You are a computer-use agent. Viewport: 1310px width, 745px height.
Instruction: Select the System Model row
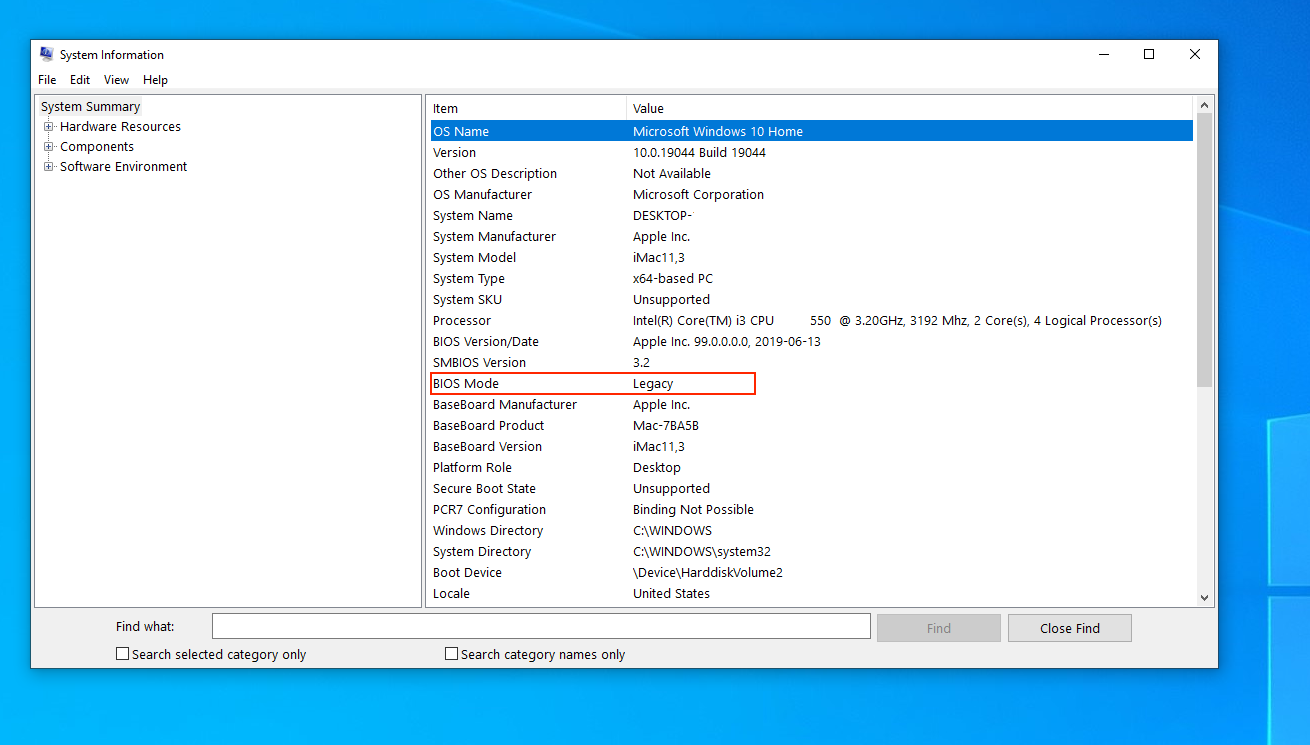click(x=811, y=257)
